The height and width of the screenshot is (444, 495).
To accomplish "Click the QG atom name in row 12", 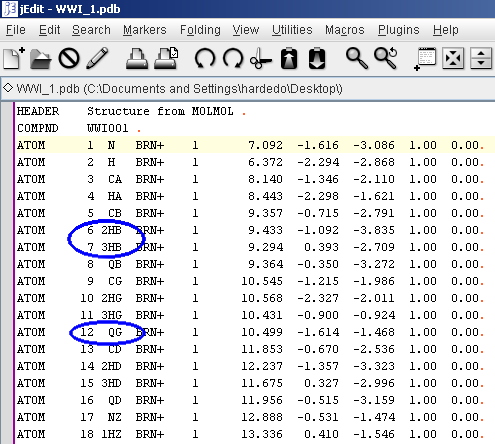I will pos(115,332).
